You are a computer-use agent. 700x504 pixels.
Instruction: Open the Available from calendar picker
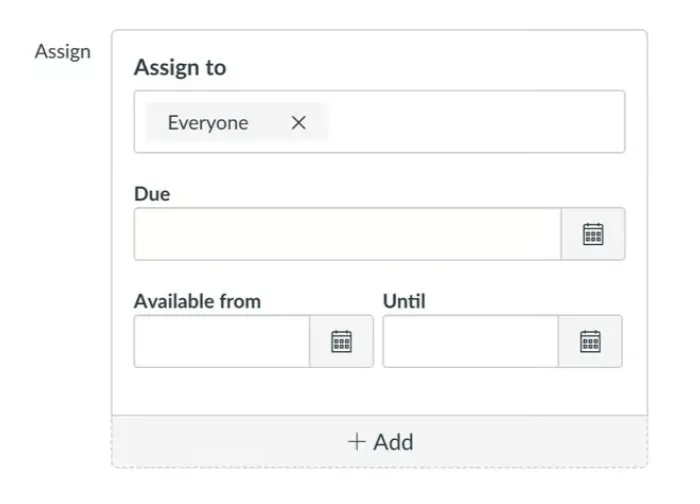click(x=341, y=341)
